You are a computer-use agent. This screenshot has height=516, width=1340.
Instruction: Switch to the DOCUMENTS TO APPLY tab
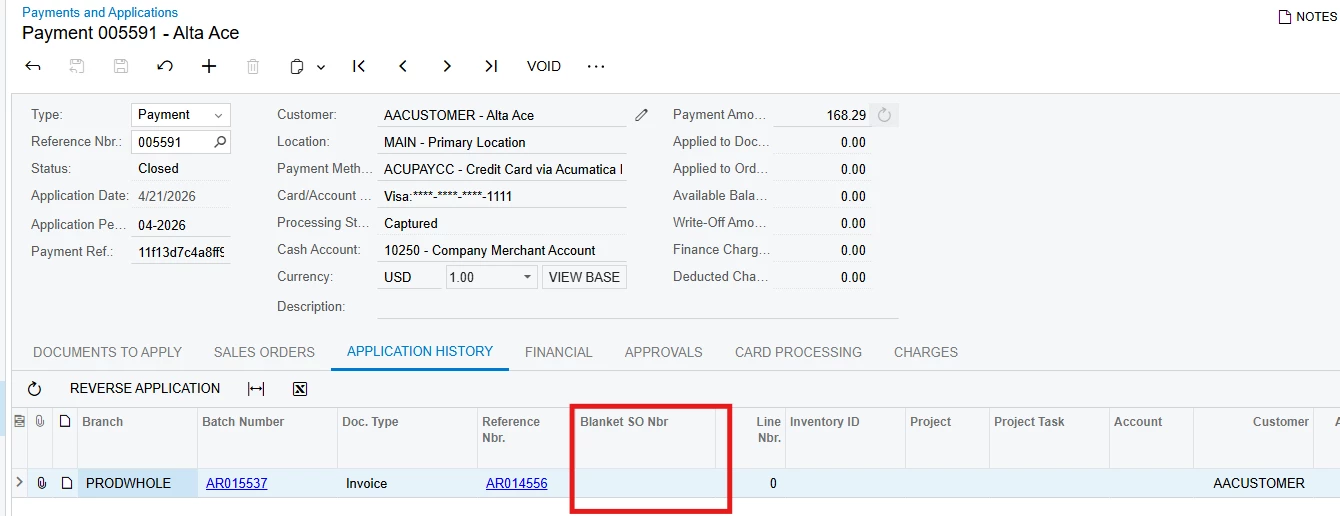point(108,352)
